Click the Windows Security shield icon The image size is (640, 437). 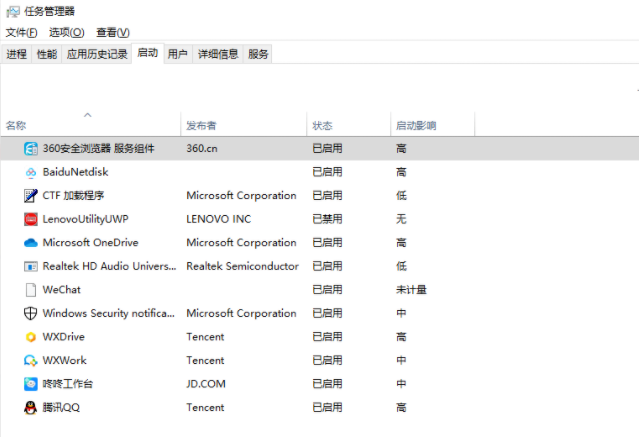coord(31,313)
